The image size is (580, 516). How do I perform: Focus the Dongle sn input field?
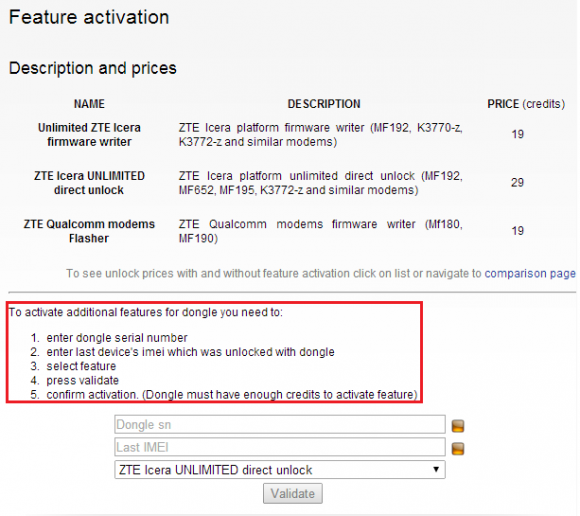(280, 425)
